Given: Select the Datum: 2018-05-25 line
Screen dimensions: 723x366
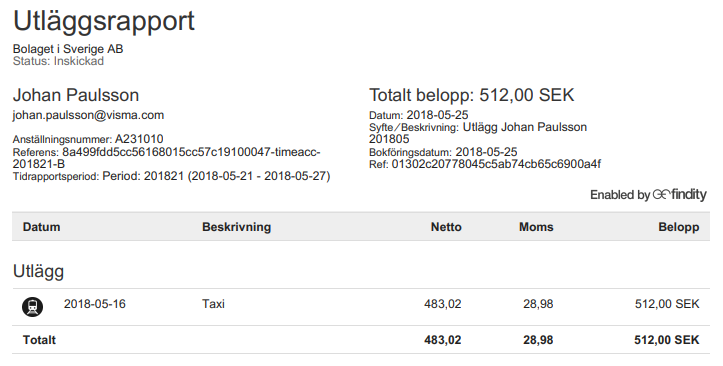Looking at the screenshot, I should (419, 115).
